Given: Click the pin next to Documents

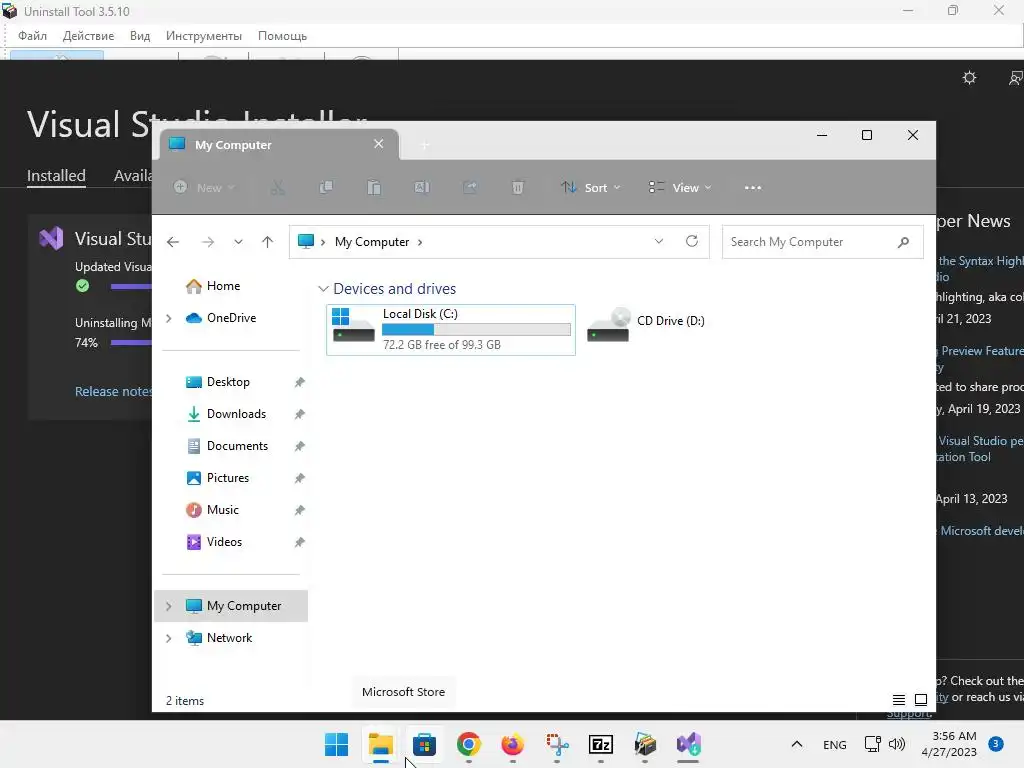Looking at the screenshot, I should [x=299, y=446].
